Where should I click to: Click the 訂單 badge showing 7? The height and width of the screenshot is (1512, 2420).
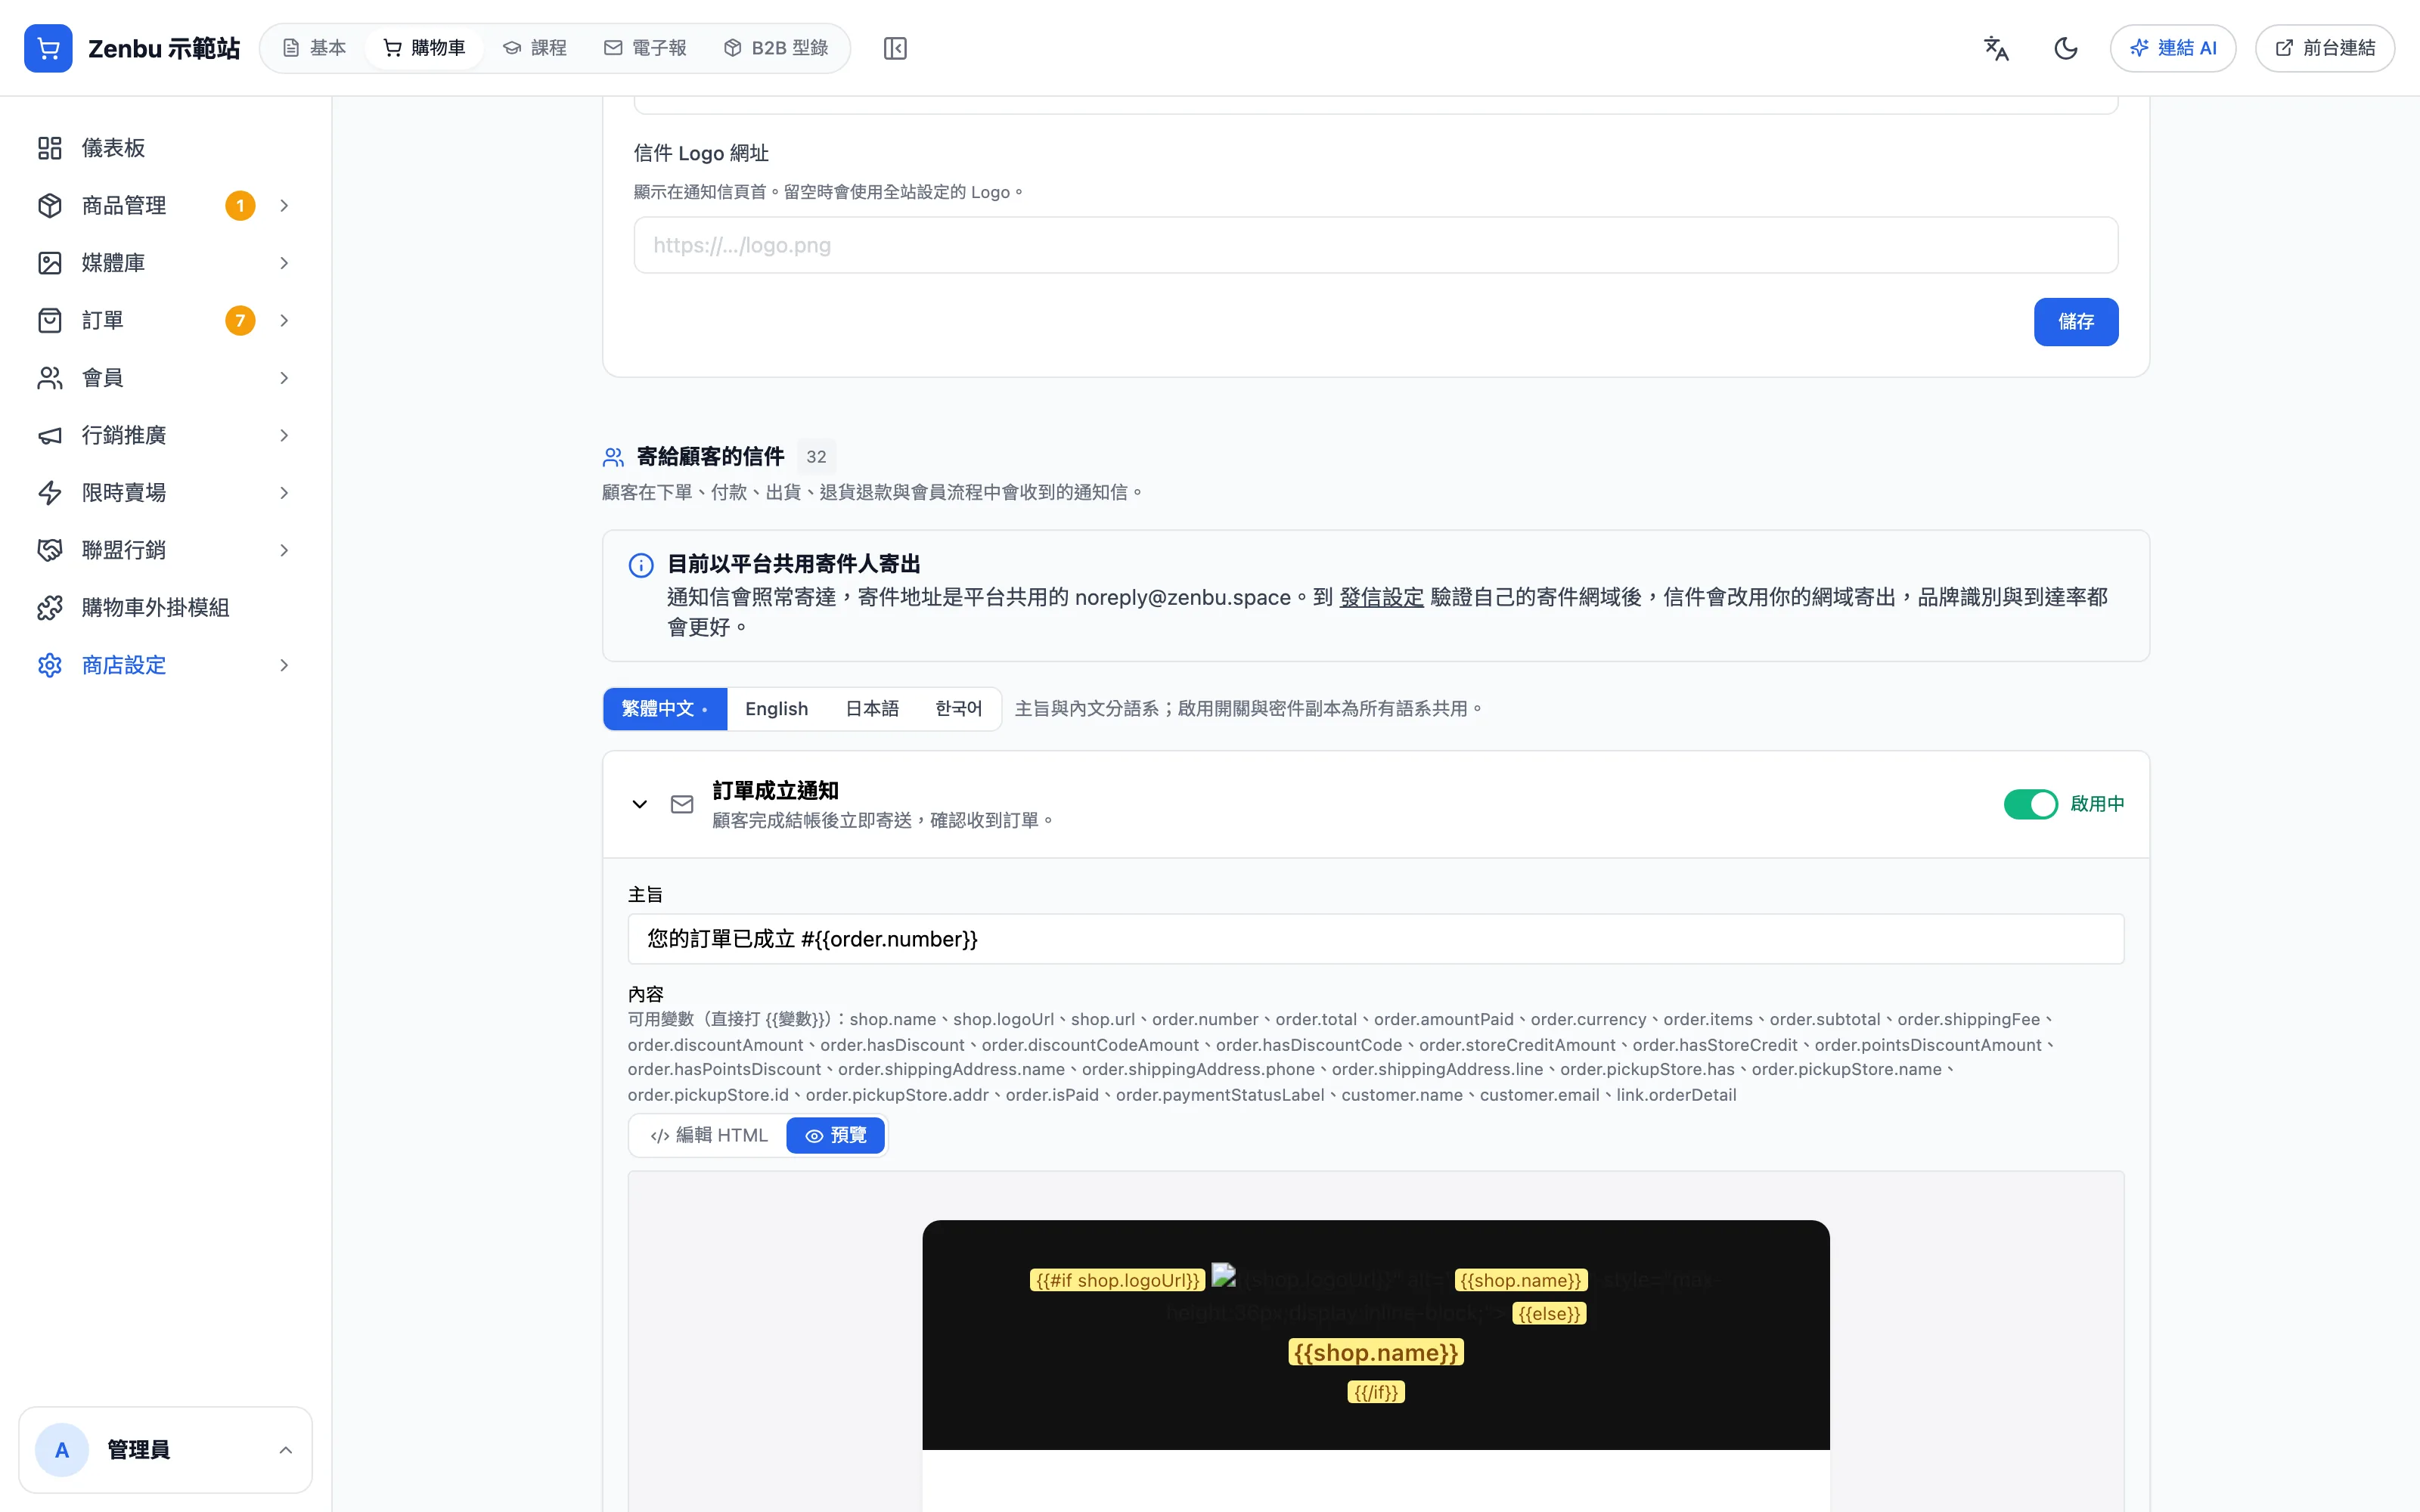[x=240, y=321]
